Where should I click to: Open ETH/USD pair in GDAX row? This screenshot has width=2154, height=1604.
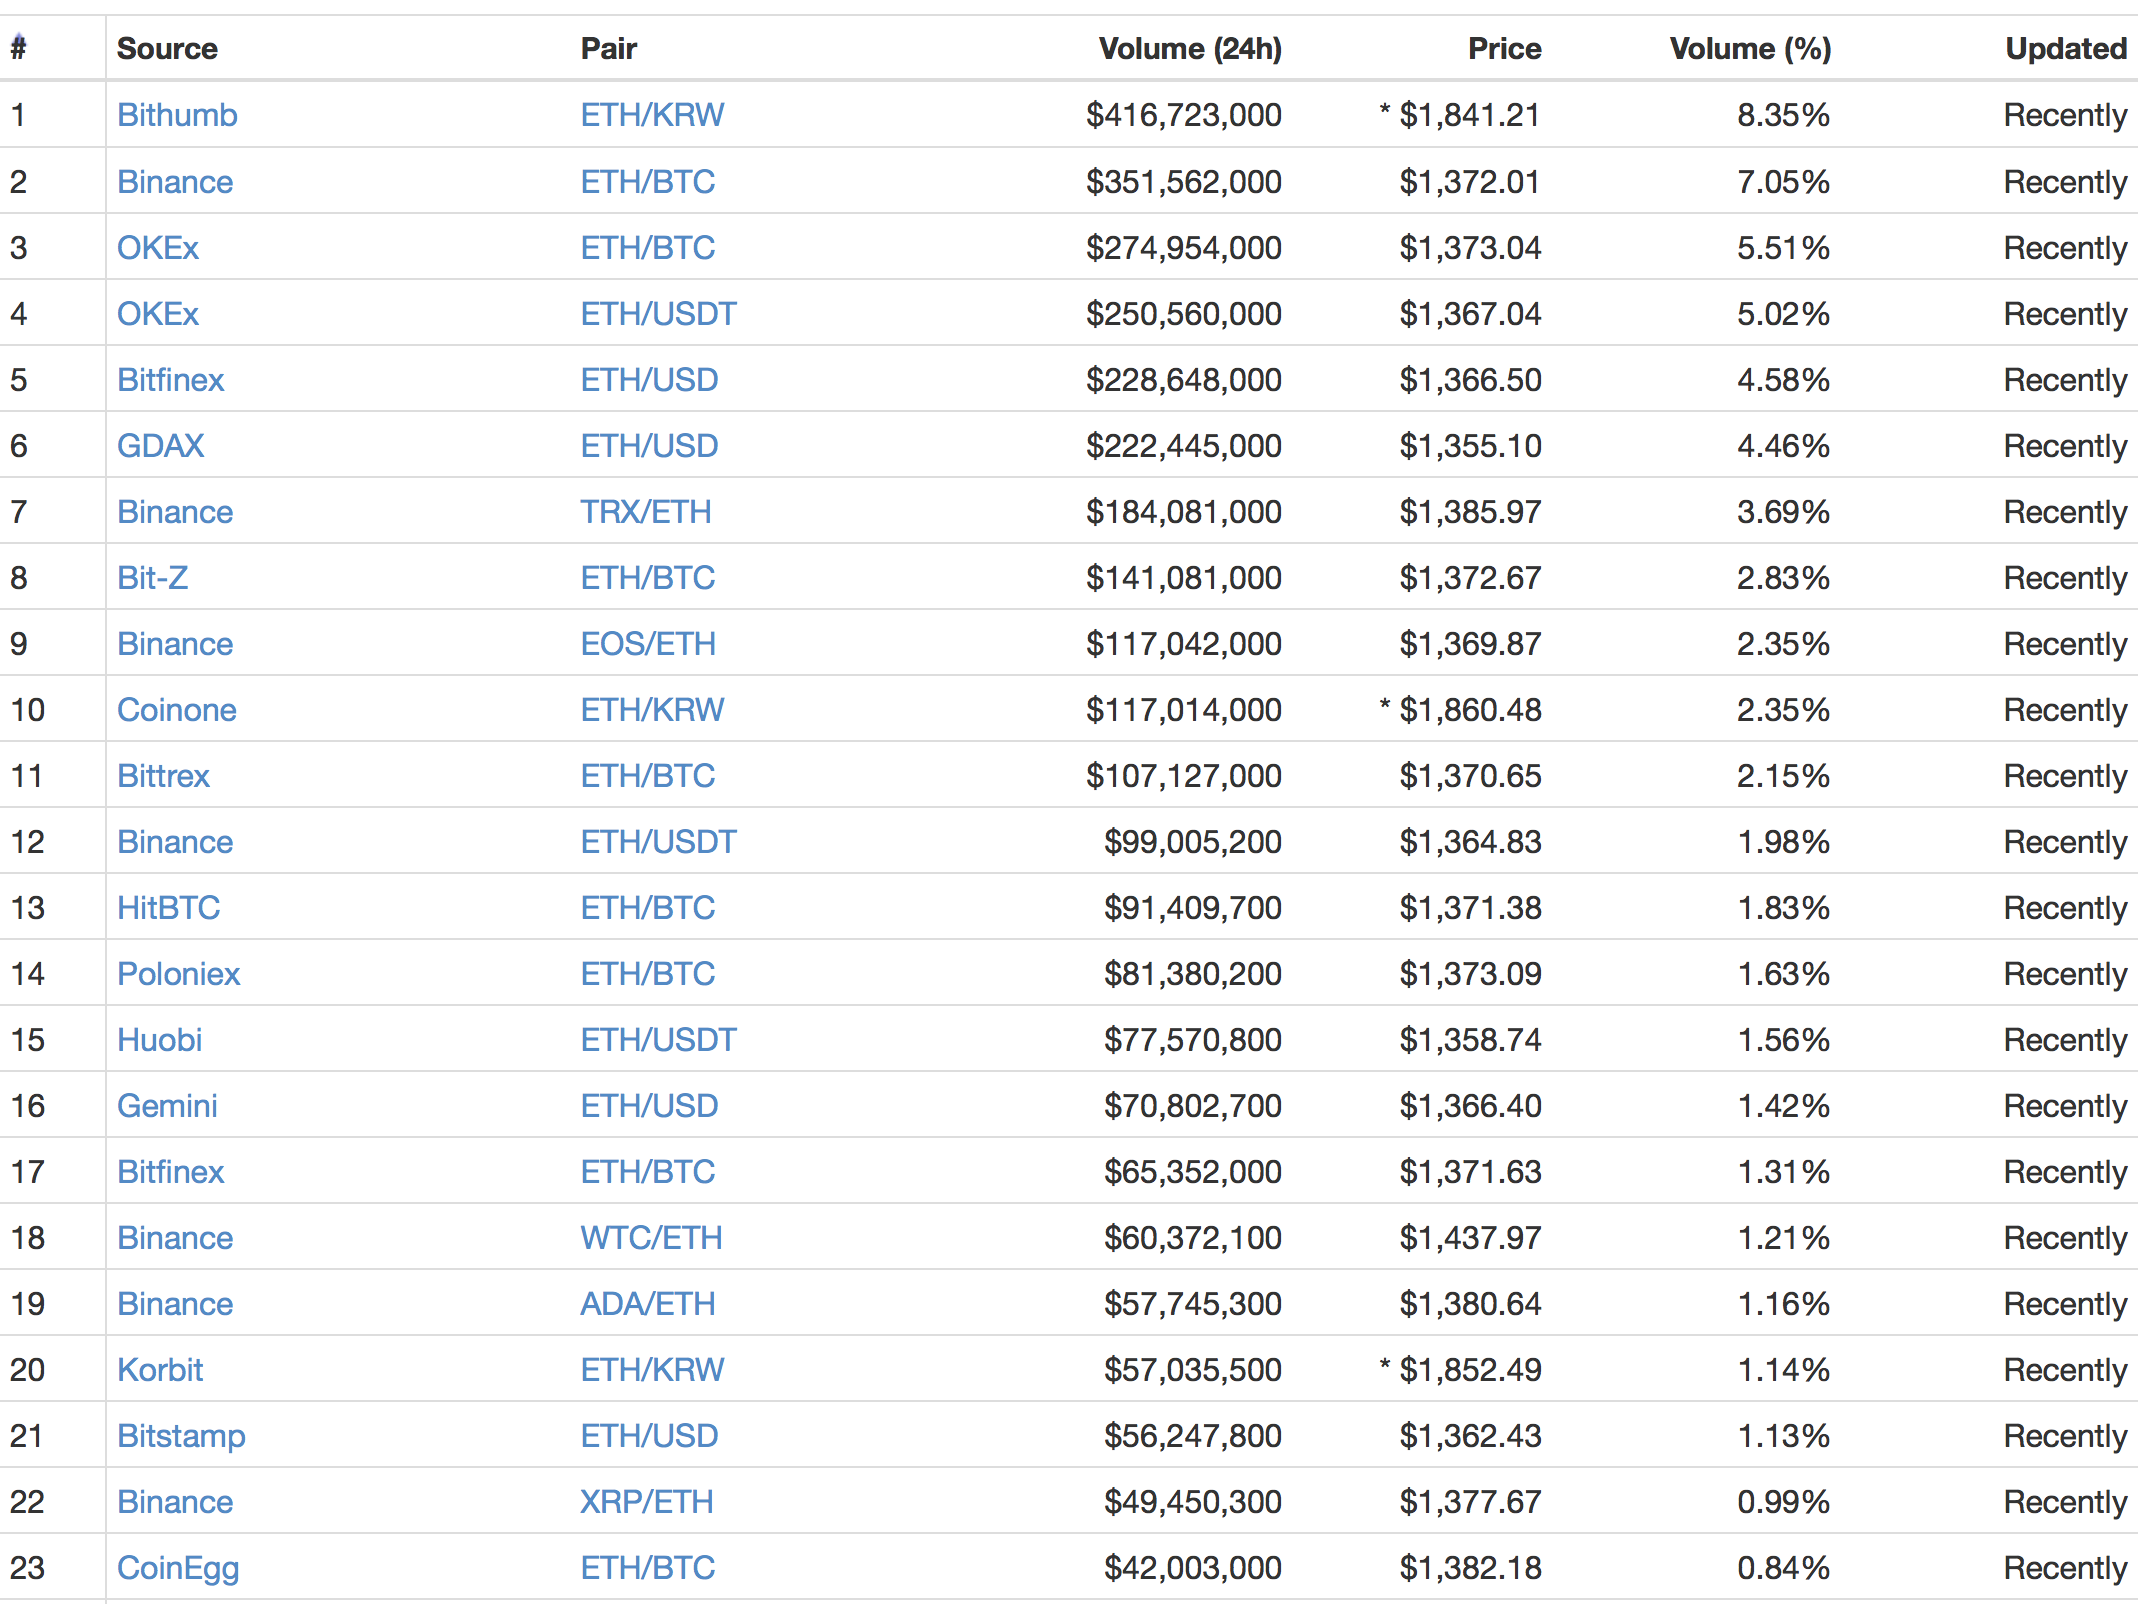click(650, 446)
